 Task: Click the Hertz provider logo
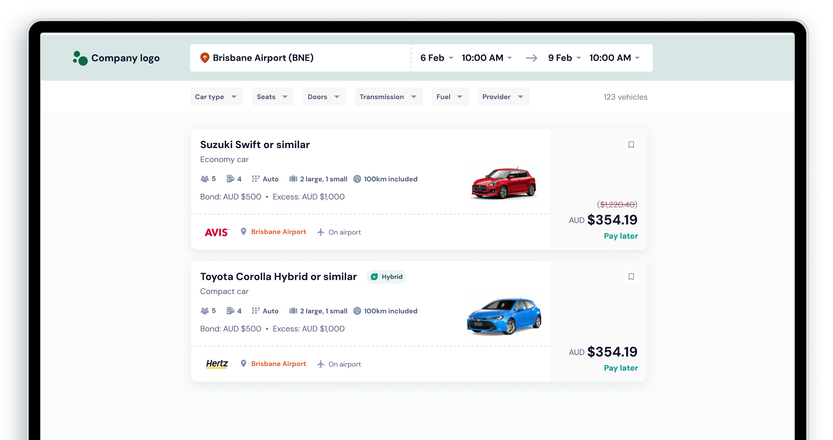tap(217, 364)
